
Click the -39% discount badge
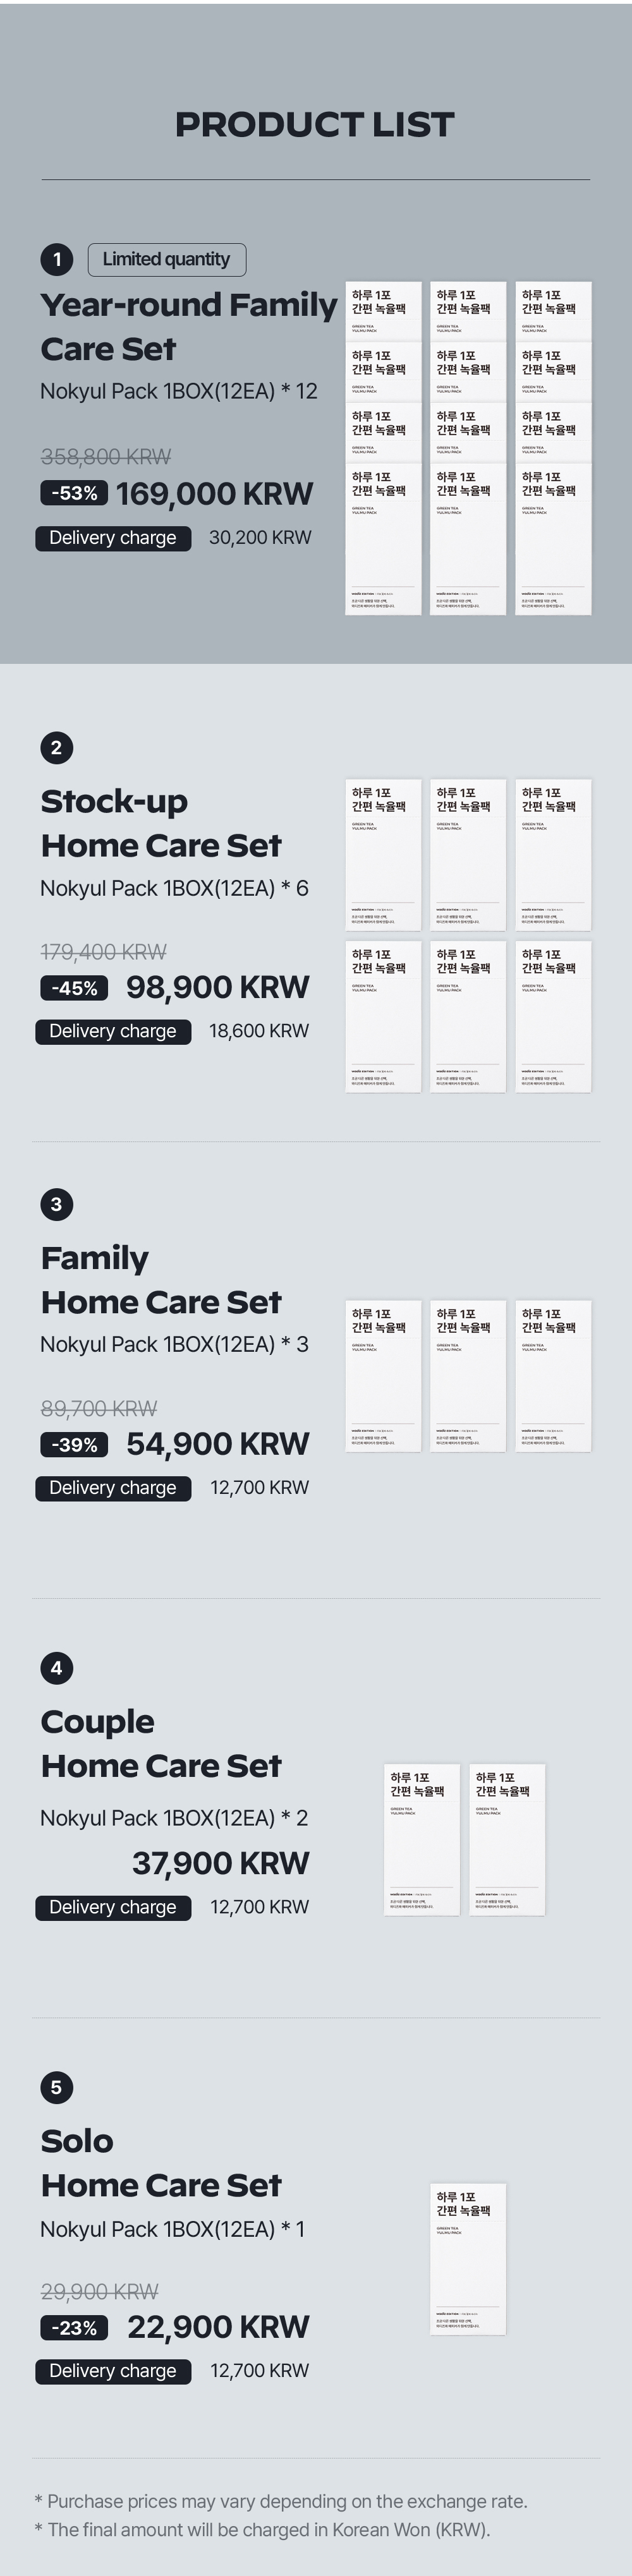[x=75, y=1445]
